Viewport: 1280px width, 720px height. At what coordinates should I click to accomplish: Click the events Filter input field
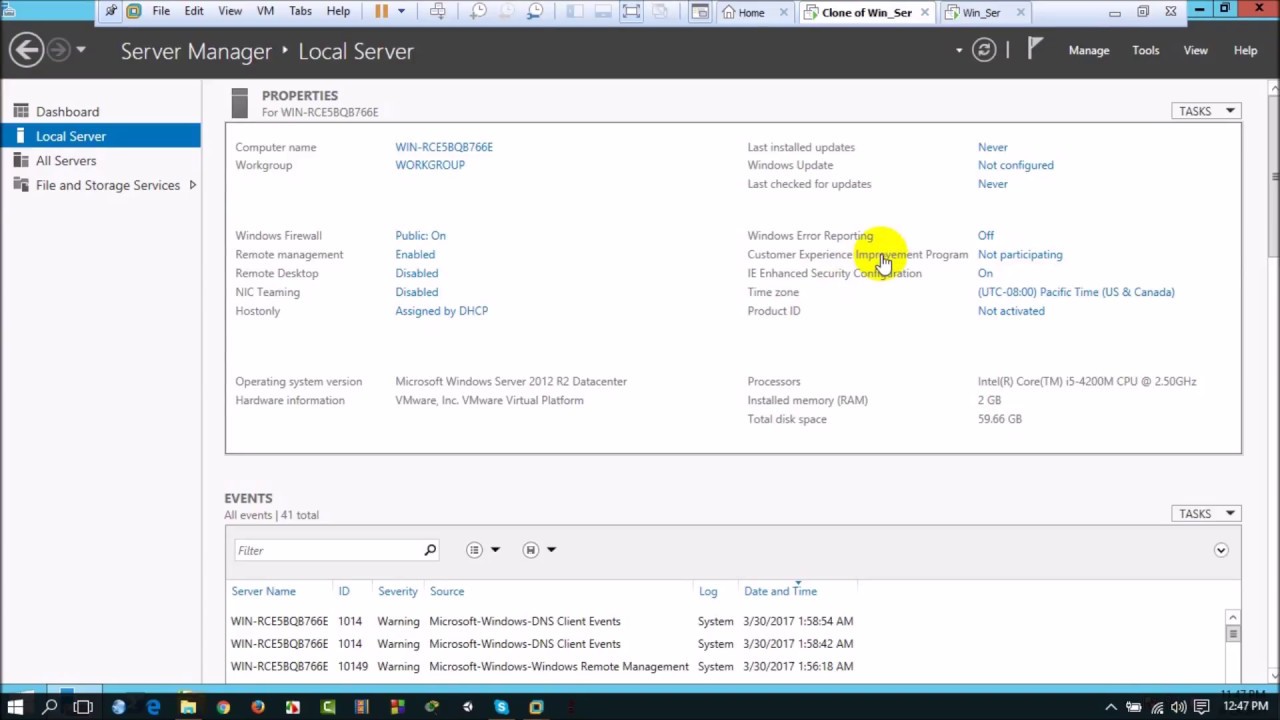(x=330, y=550)
